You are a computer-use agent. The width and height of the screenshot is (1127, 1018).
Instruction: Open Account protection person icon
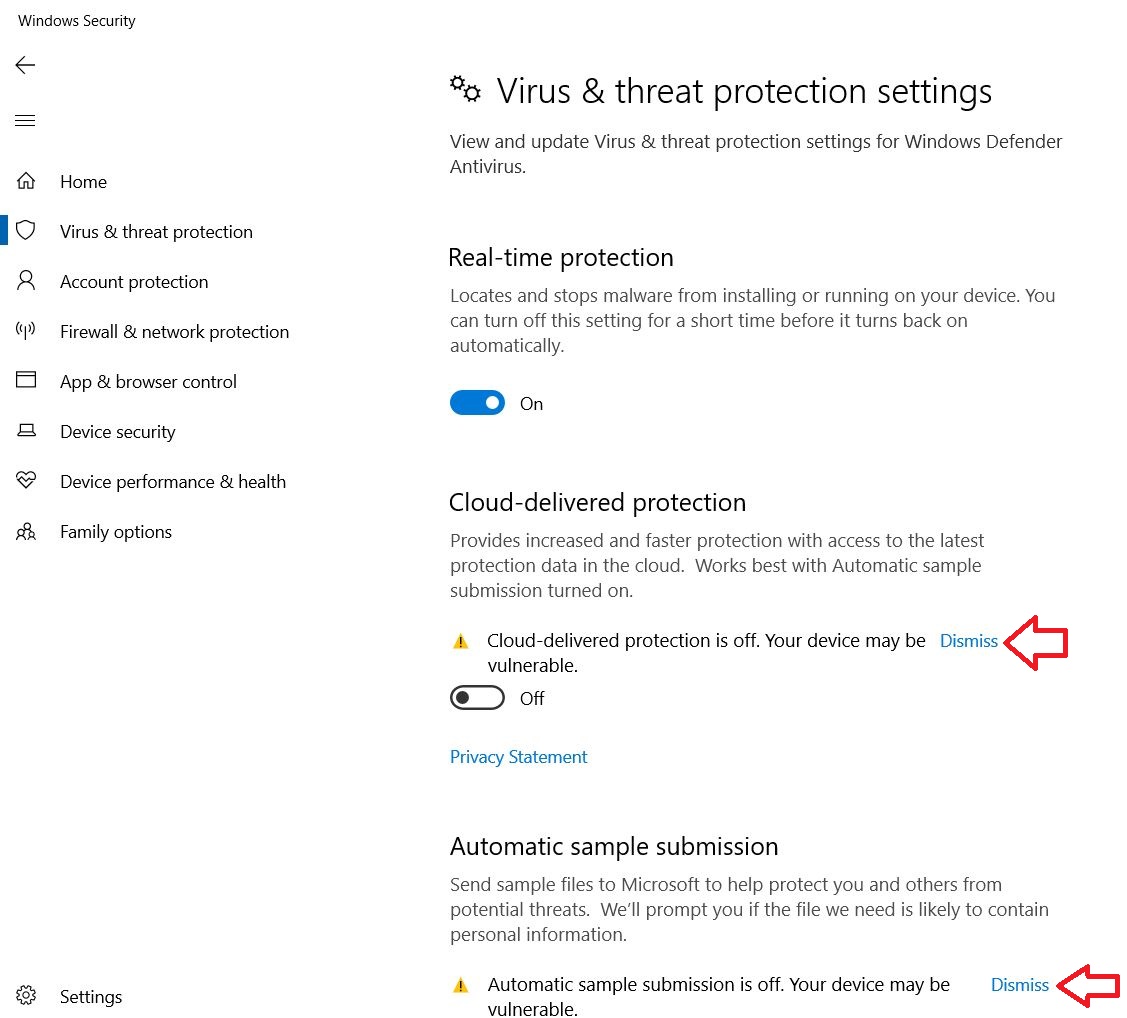click(26, 281)
